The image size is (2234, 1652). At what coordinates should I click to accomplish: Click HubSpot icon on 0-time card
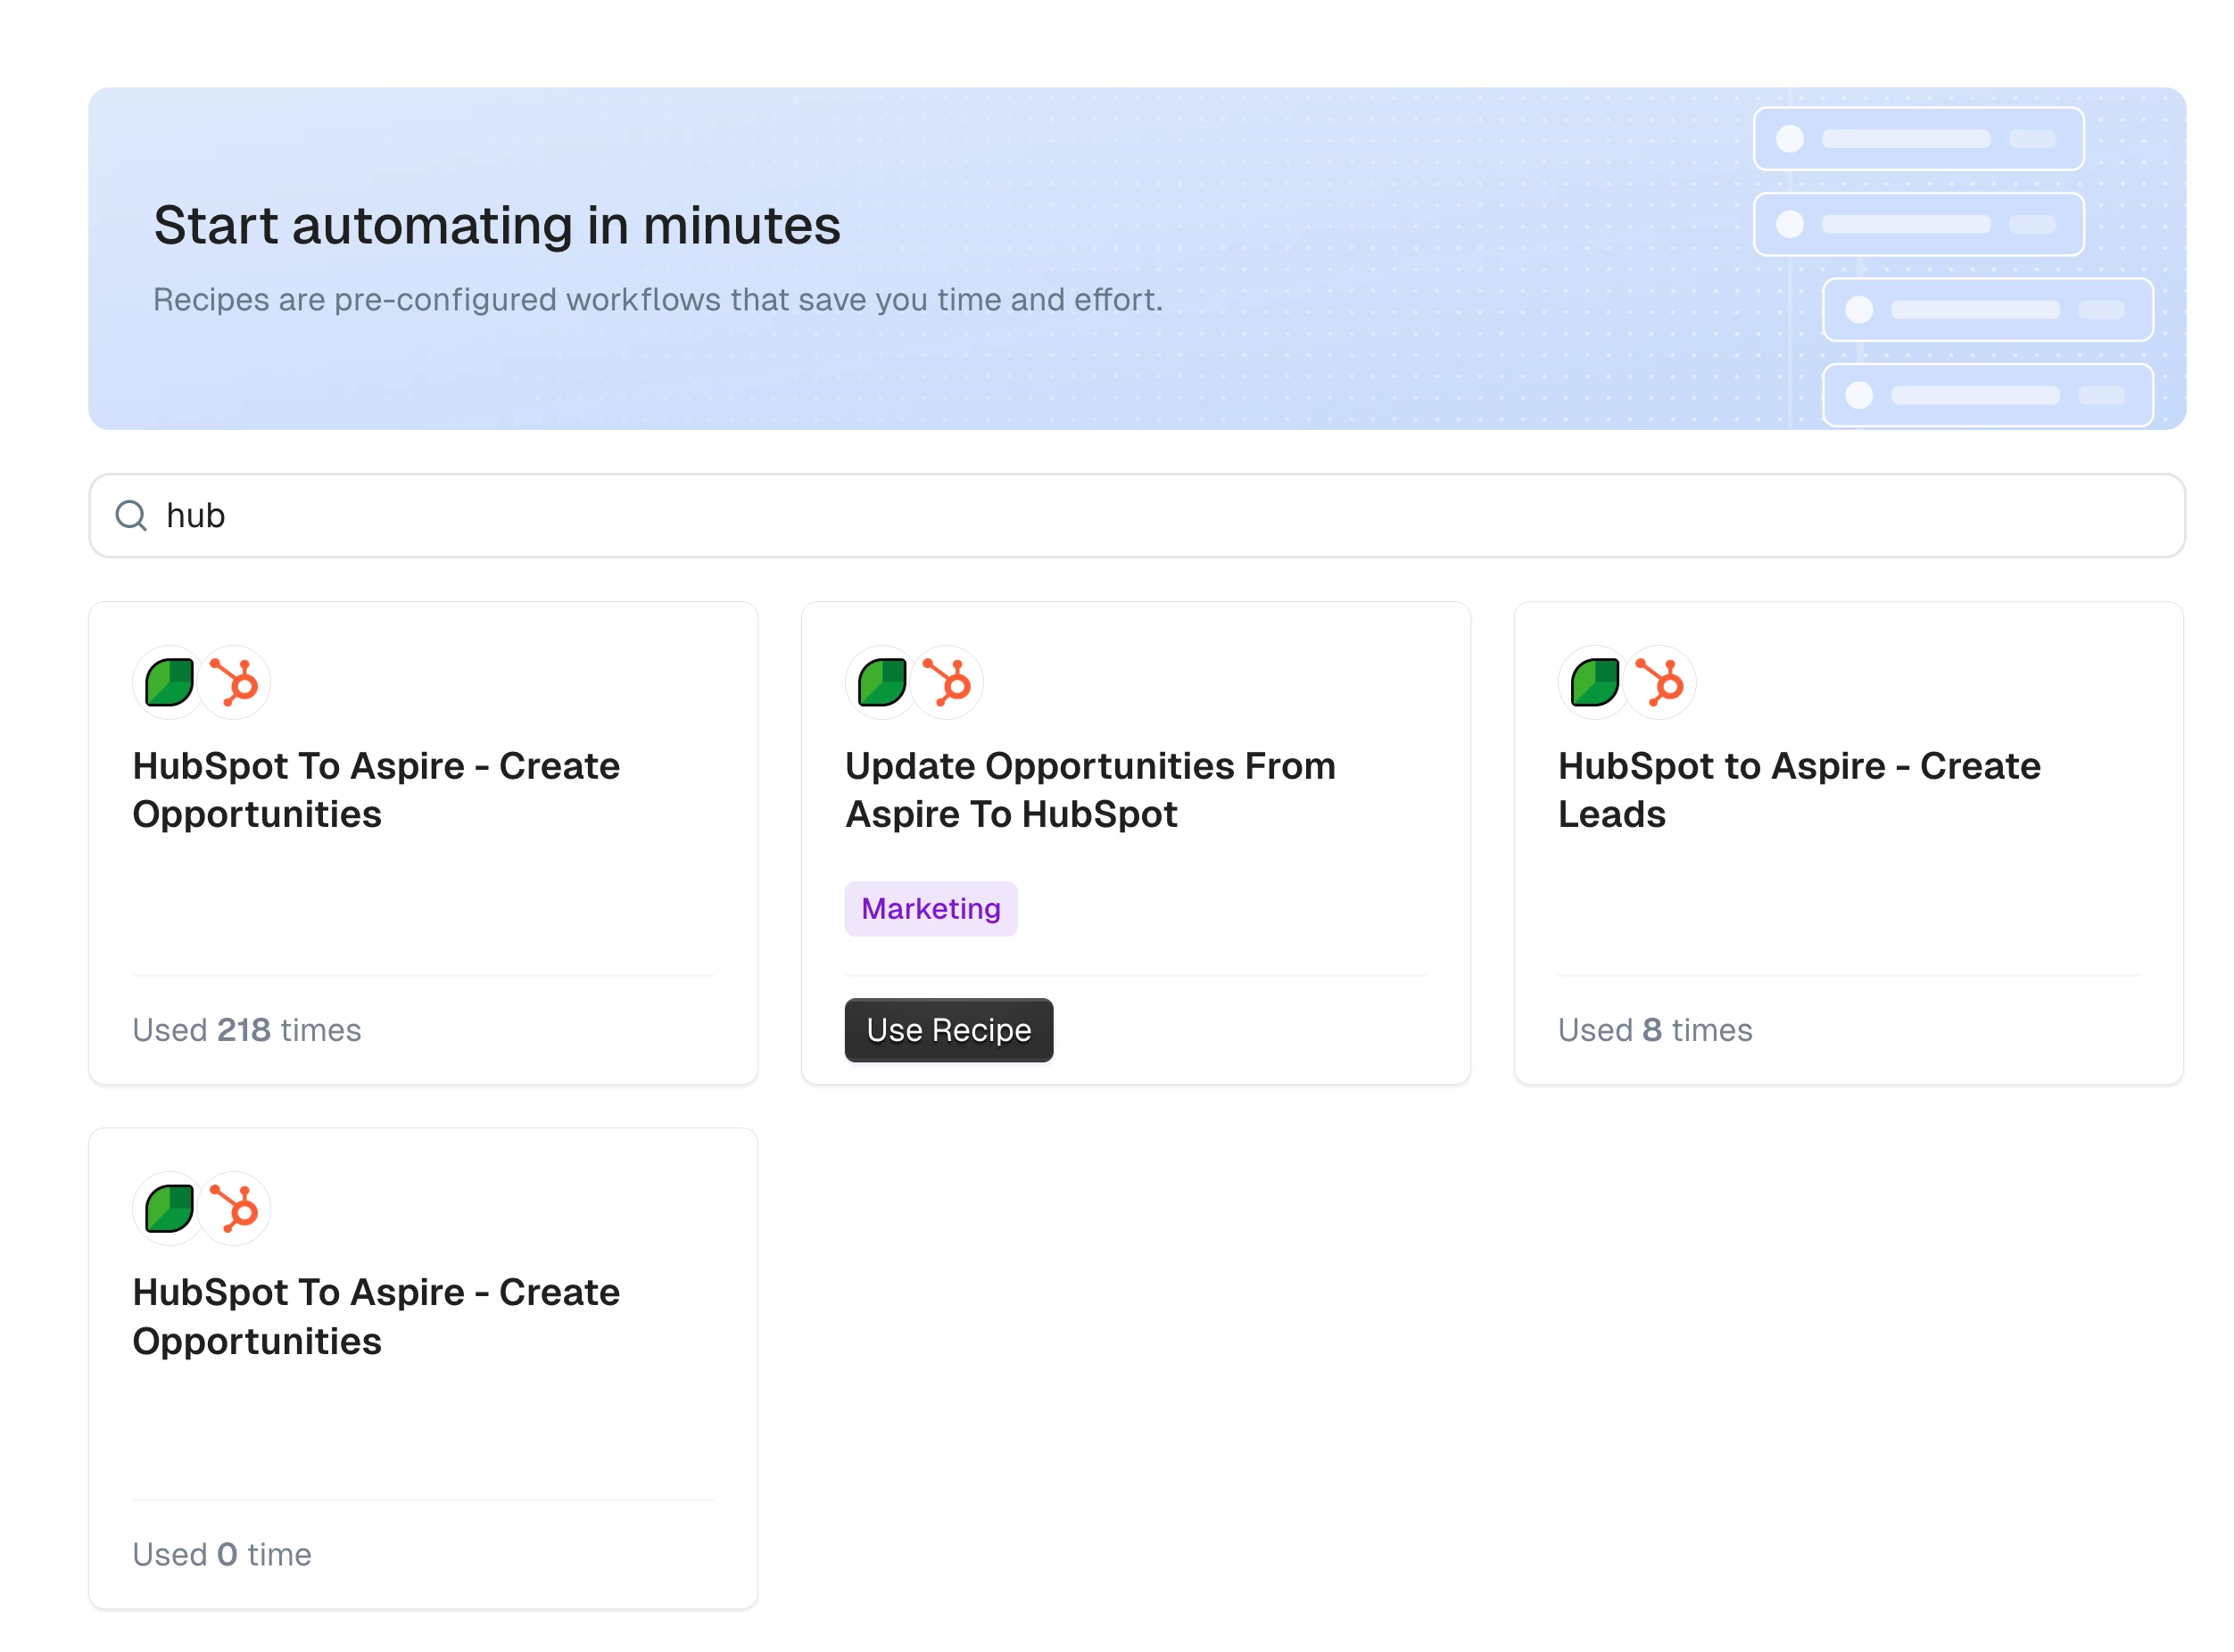pos(234,1209)
